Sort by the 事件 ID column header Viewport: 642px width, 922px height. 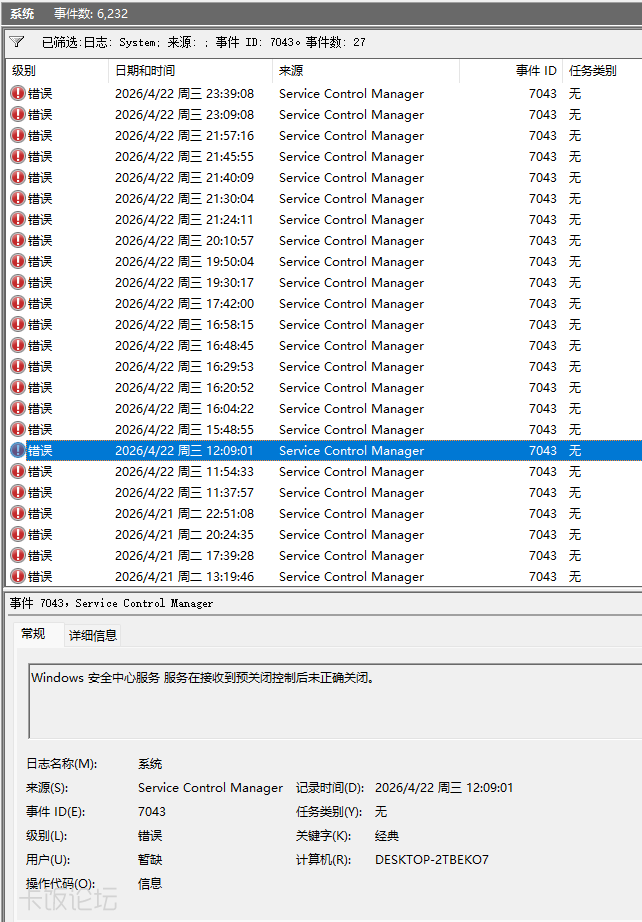[x=511, y=71]
